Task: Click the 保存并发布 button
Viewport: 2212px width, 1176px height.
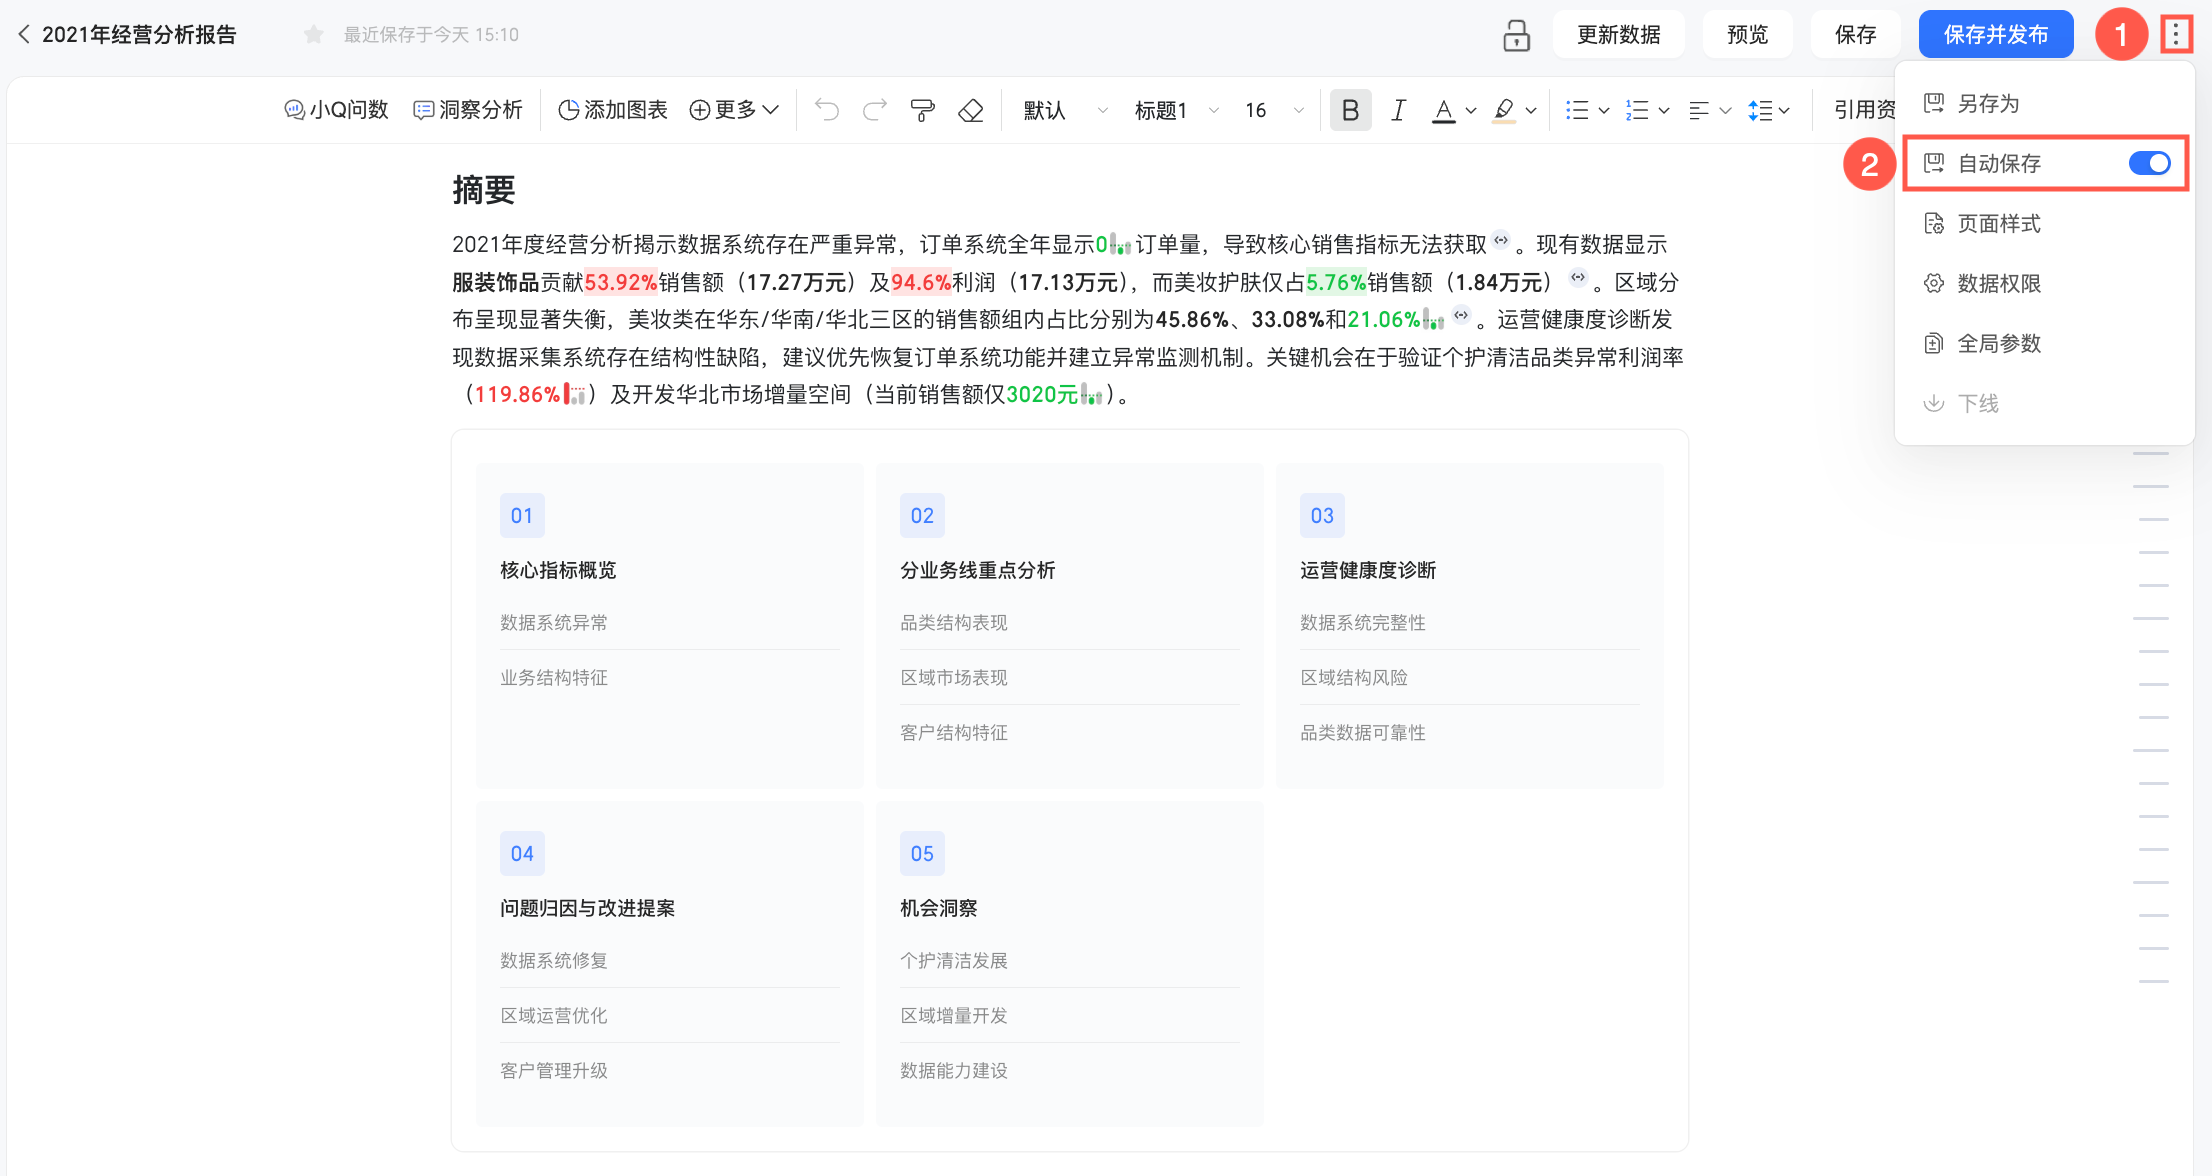Action: coord(1995,35)
